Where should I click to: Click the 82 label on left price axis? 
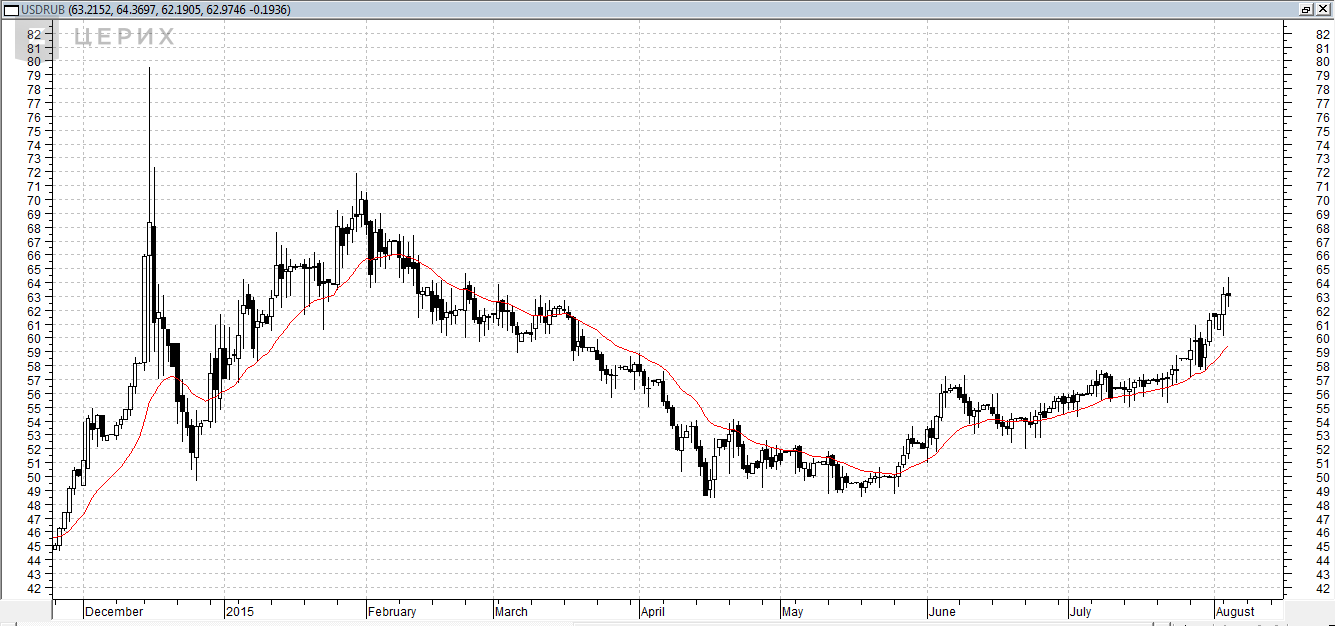click(x=34, y=34)
